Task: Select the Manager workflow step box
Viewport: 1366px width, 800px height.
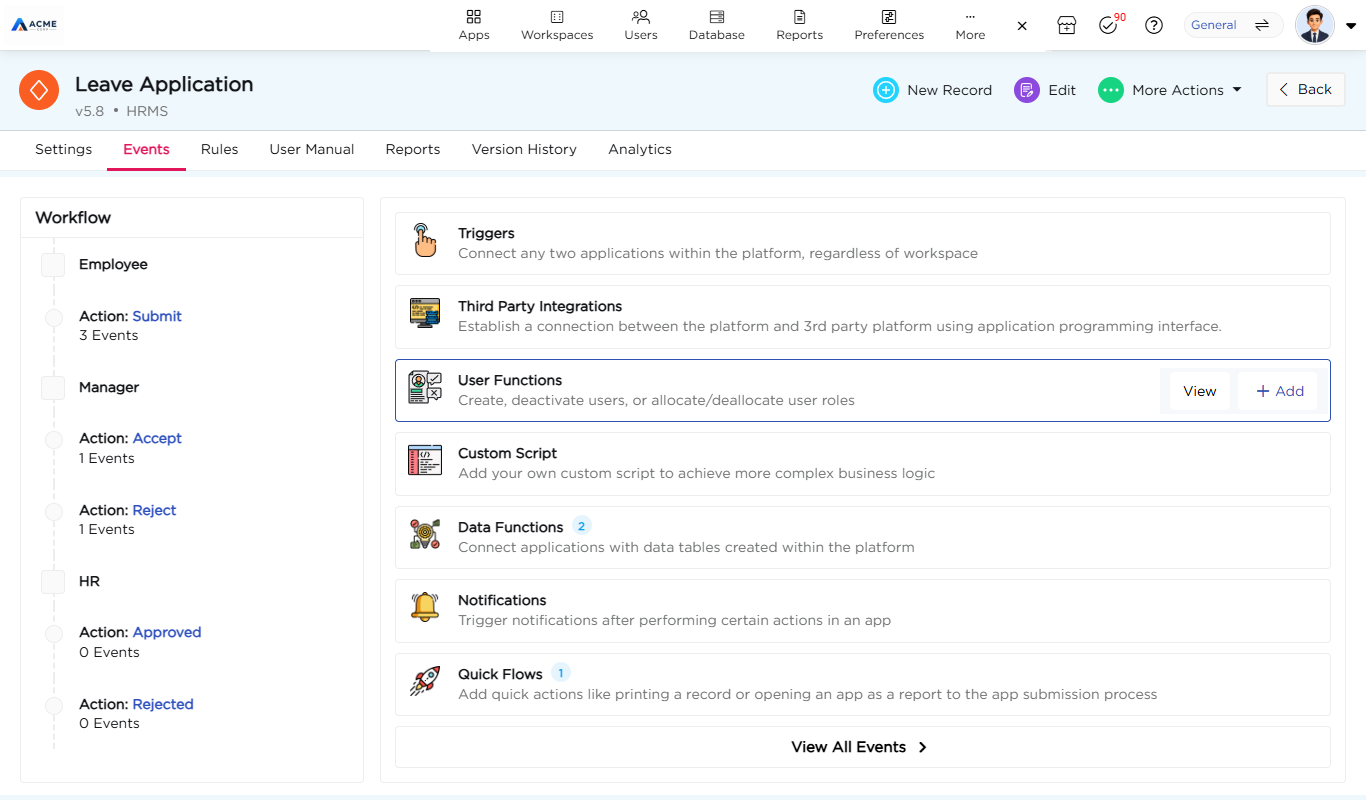Action: point(53,388)
